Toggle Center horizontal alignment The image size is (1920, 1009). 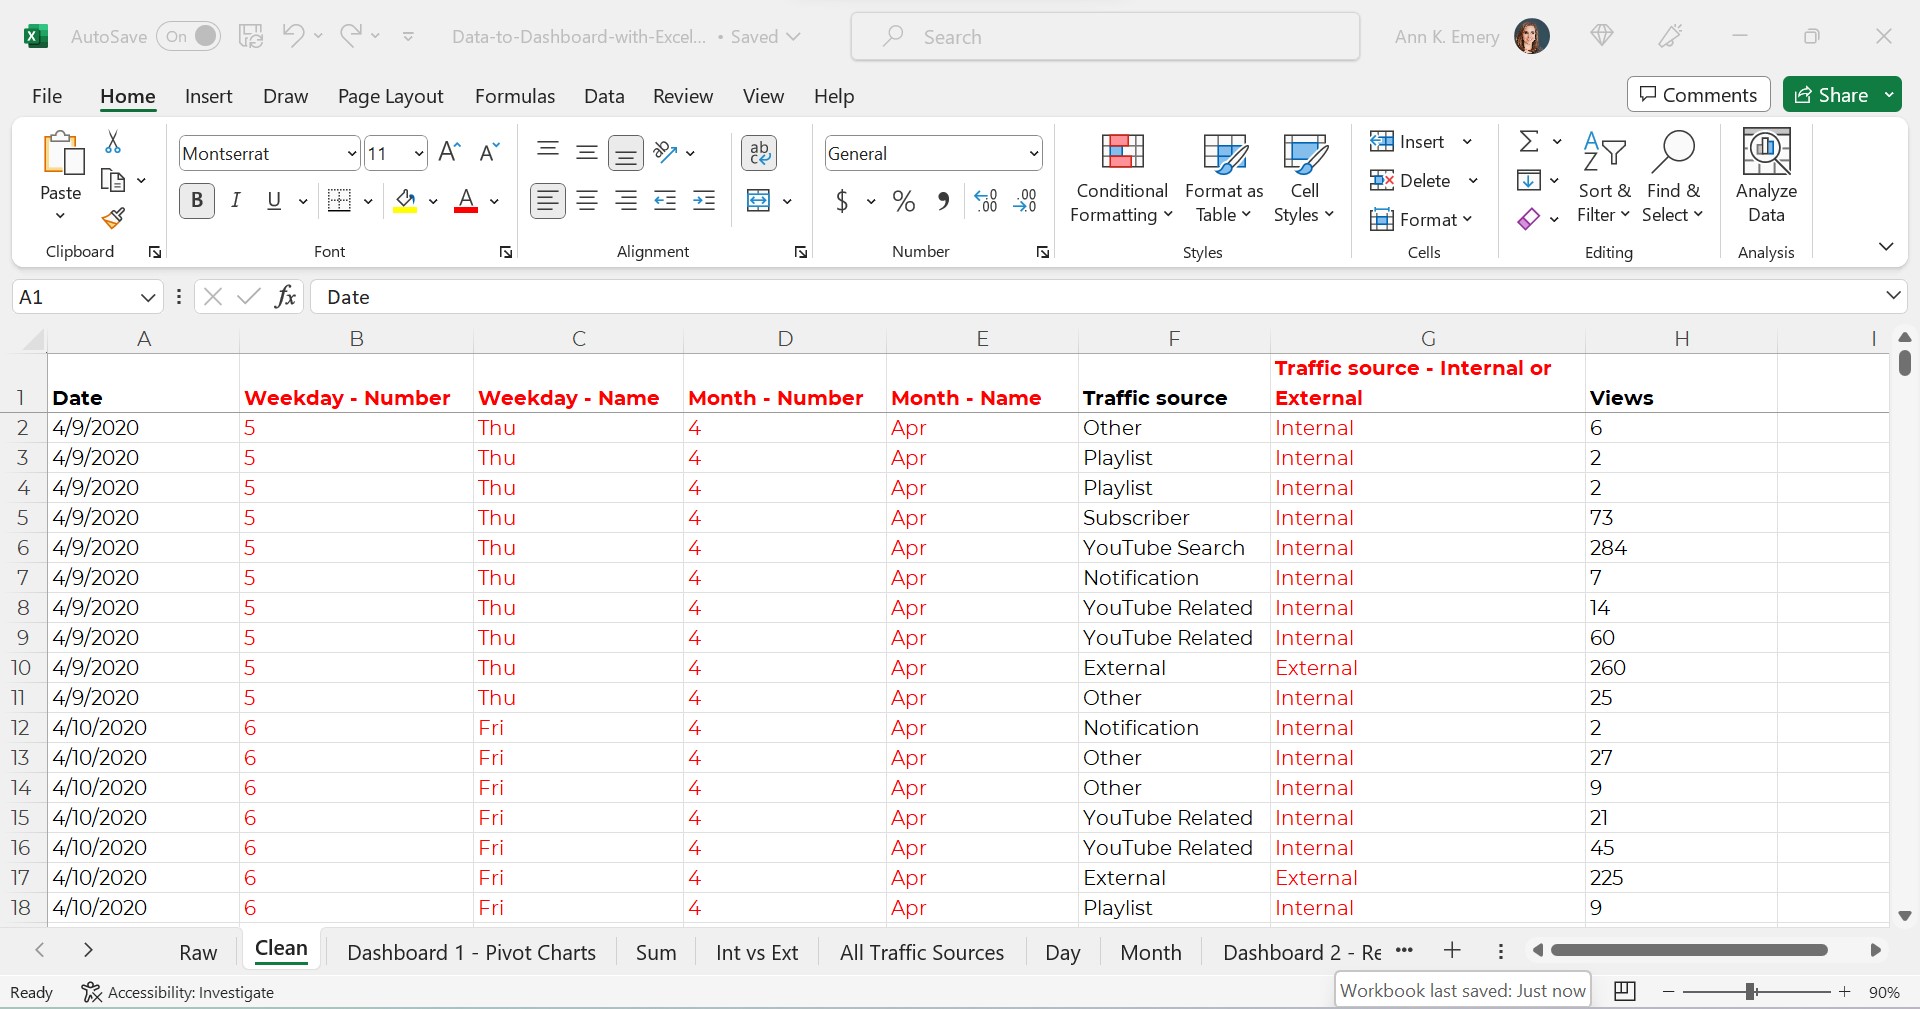pyautogui.click(x=587, y=201)
